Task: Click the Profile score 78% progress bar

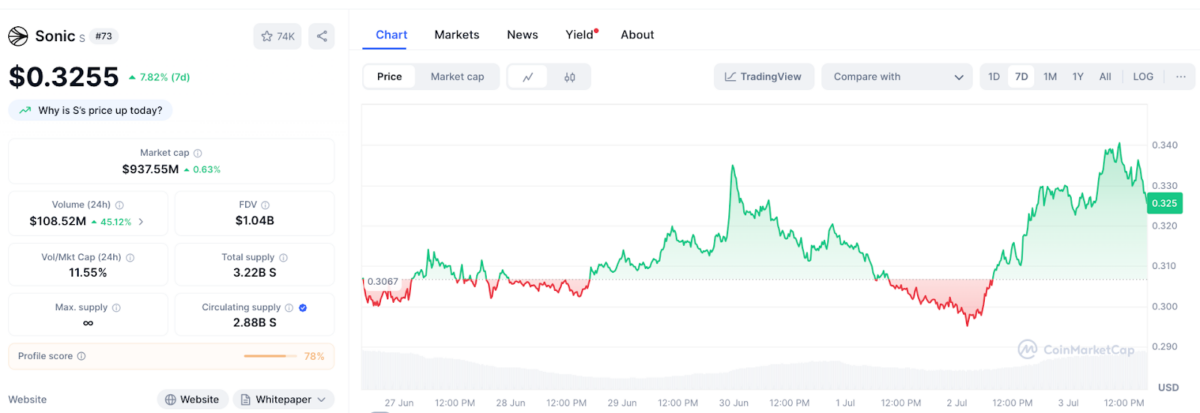Action: click(x=270, y=356)
